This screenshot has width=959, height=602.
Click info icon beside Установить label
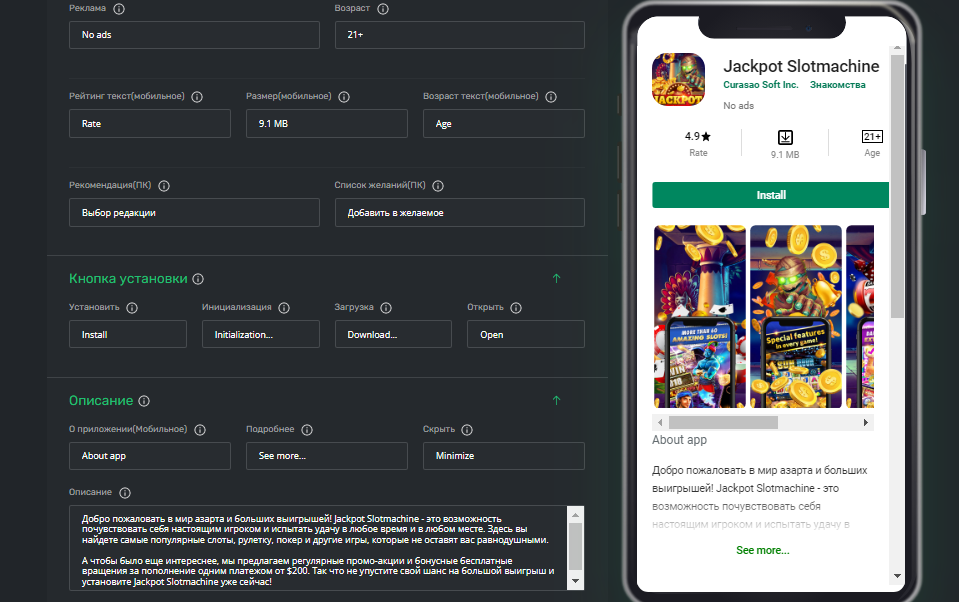132,308
